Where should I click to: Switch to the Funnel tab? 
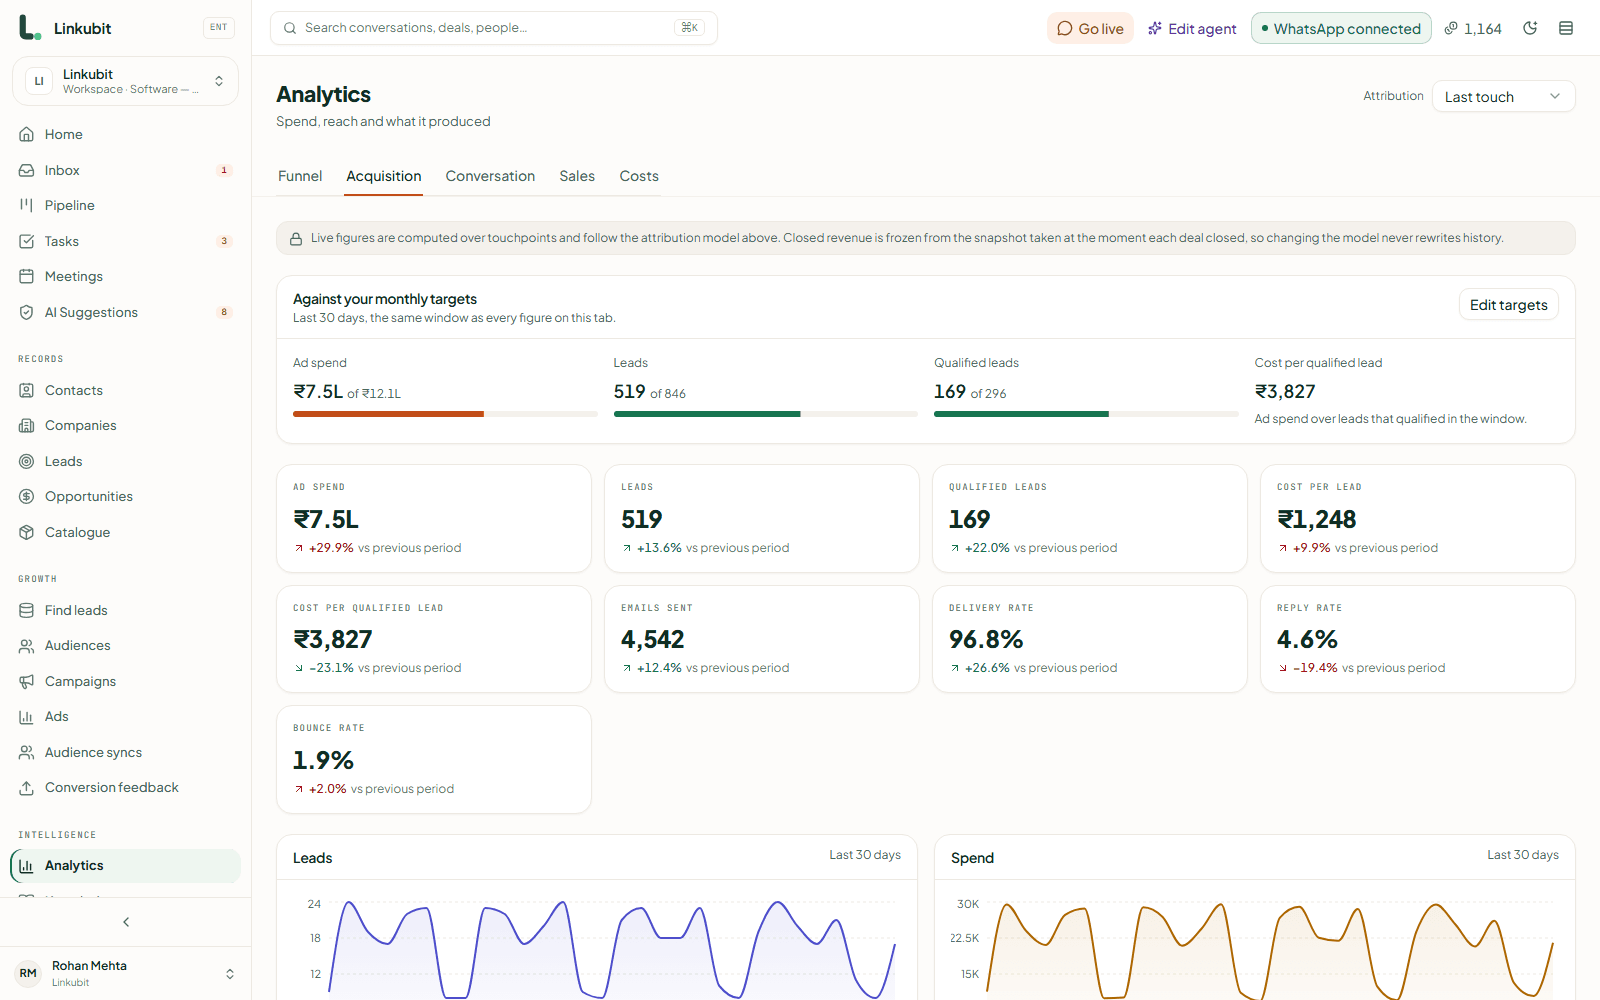300,176
